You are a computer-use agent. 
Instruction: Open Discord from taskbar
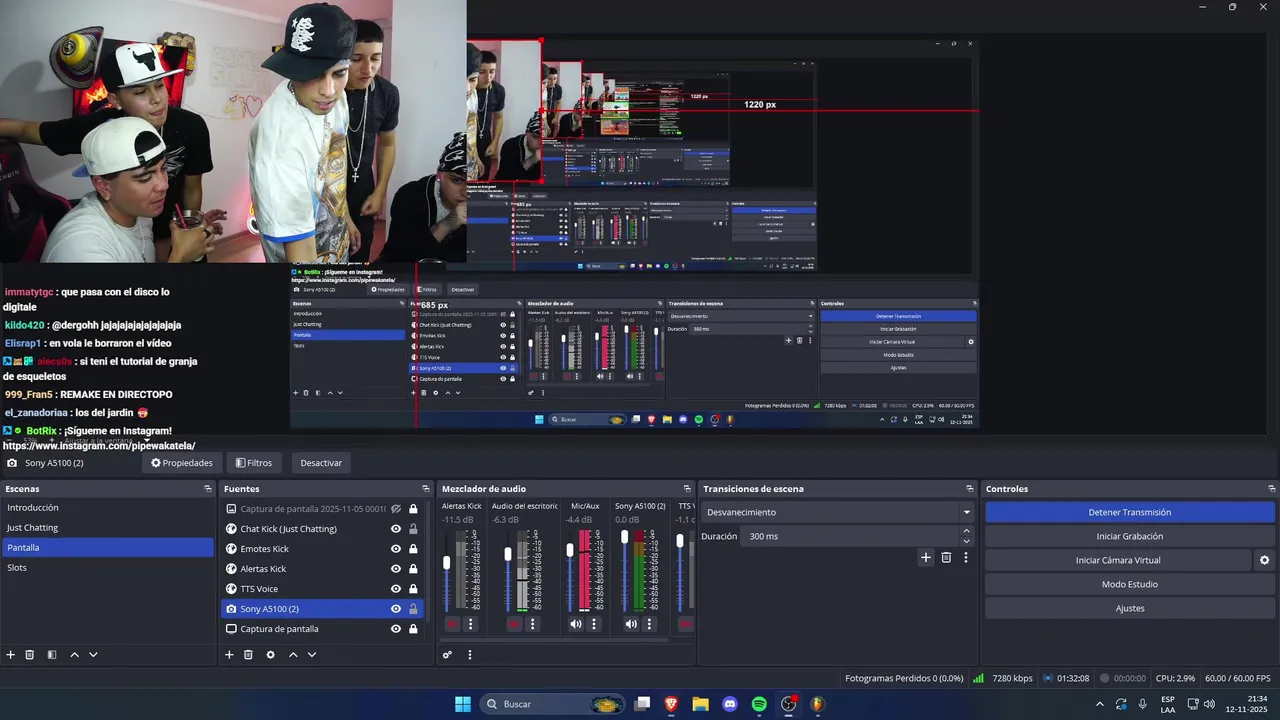[730, 704]
